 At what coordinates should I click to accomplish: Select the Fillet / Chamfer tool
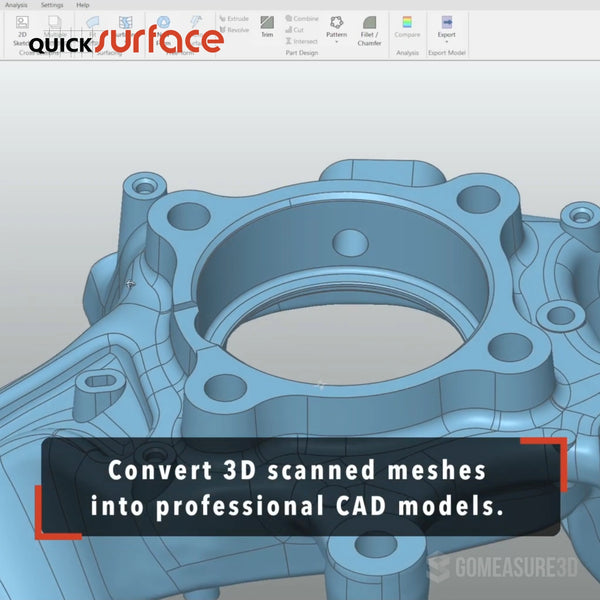tap(369, 31)
